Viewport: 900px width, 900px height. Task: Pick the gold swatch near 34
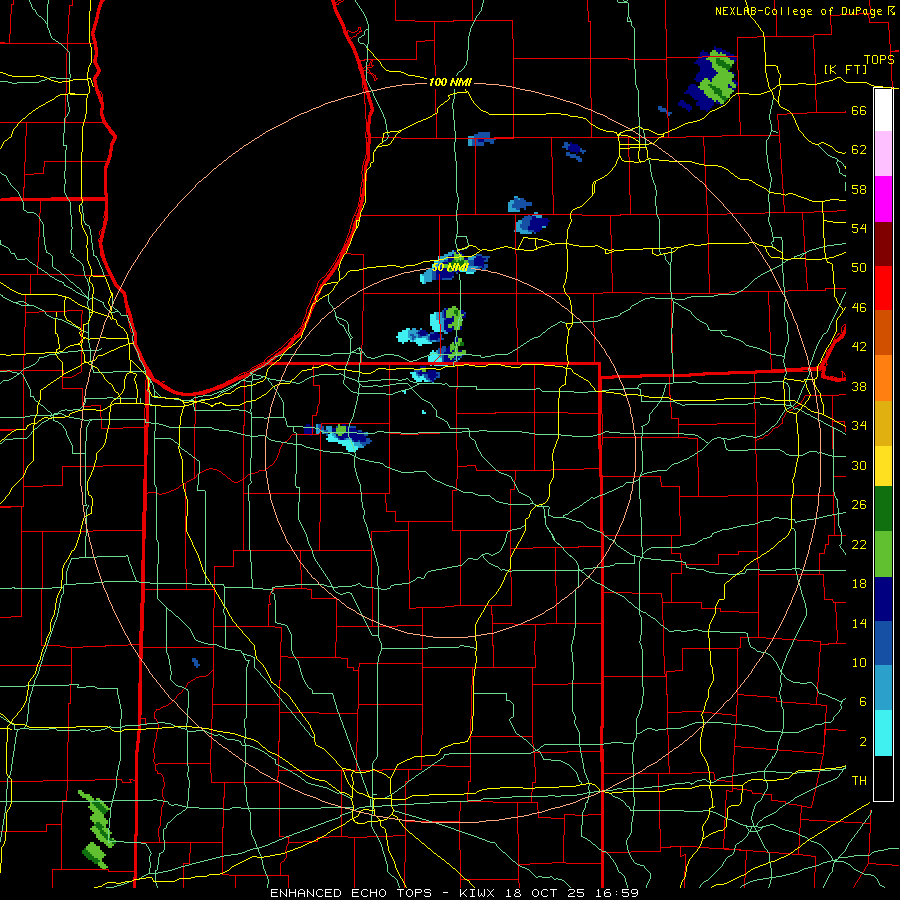tap(883, 424)
